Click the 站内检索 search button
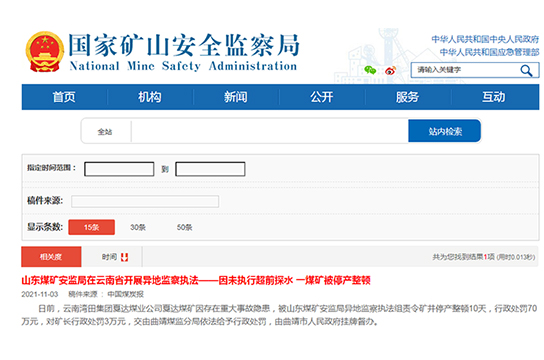 pyautogui.click(x=445, y=131)
